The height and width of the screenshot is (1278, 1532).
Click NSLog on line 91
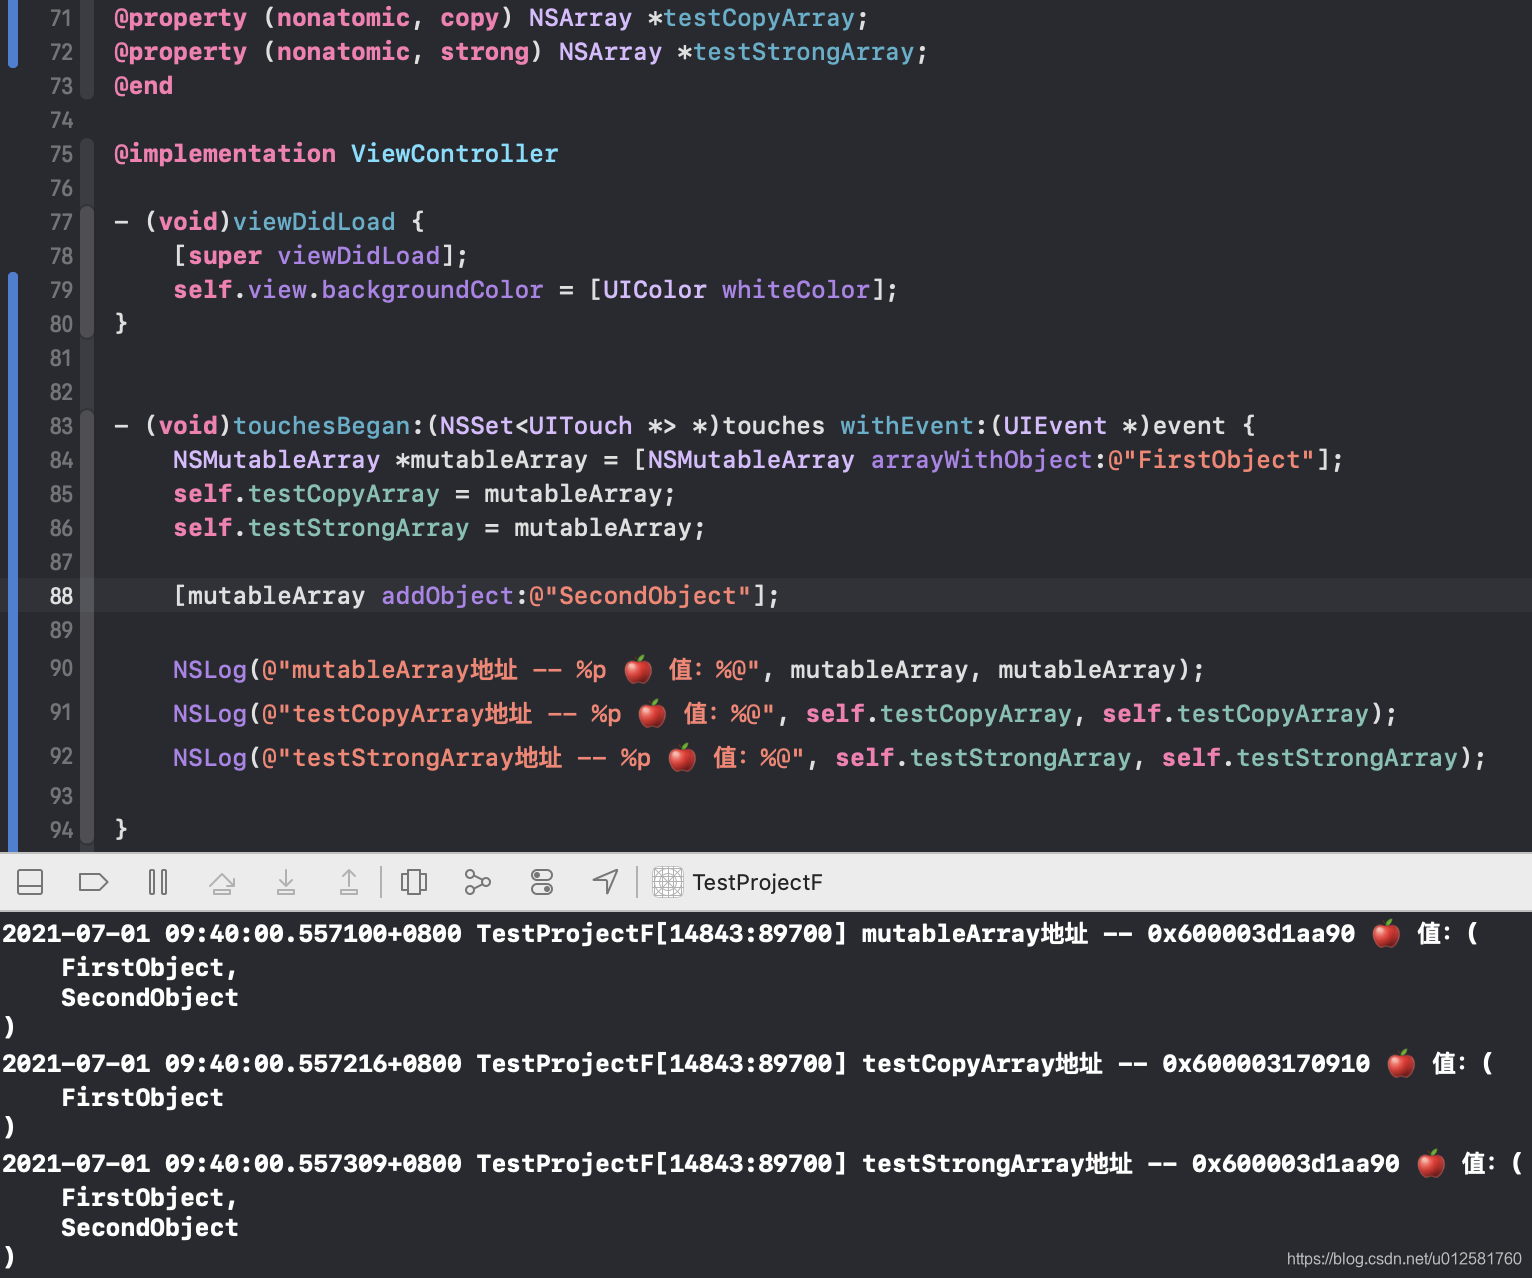[210, 714]
